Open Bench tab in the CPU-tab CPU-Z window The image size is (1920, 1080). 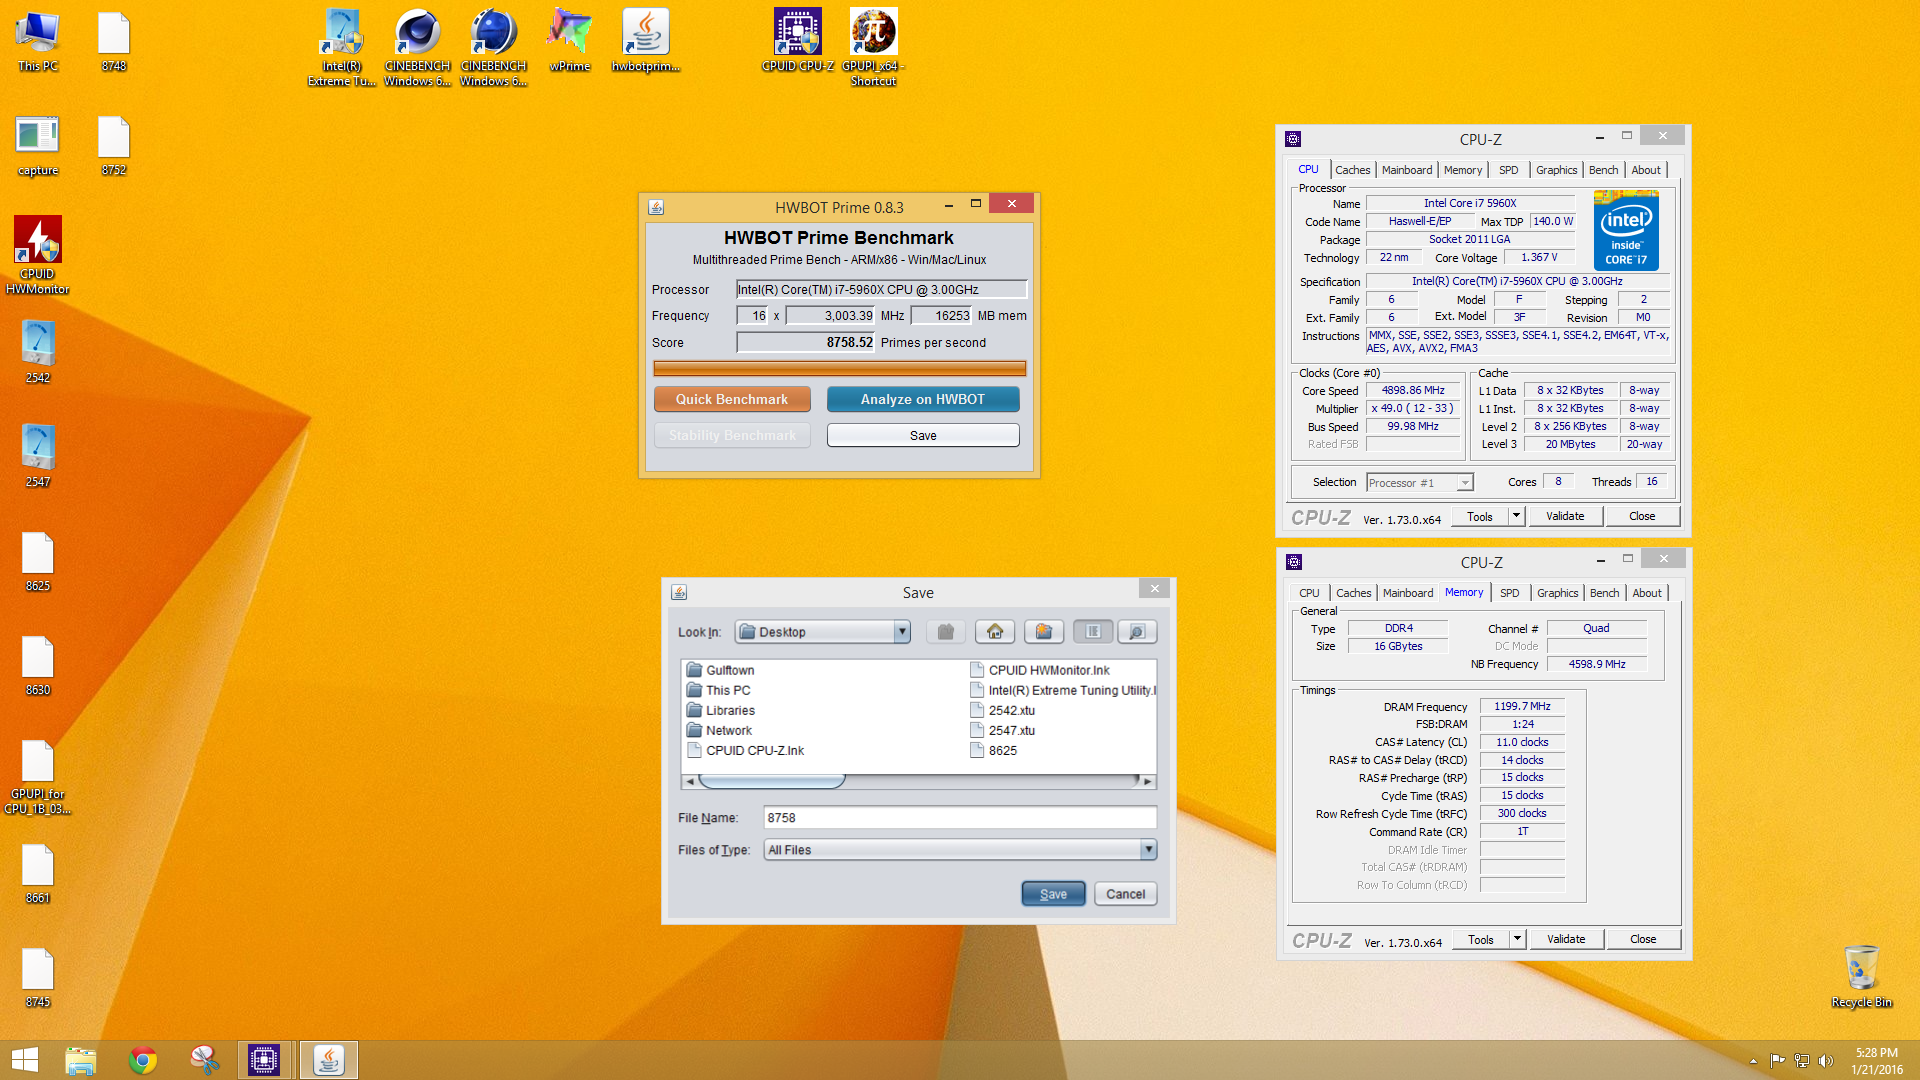point(1603,170)
